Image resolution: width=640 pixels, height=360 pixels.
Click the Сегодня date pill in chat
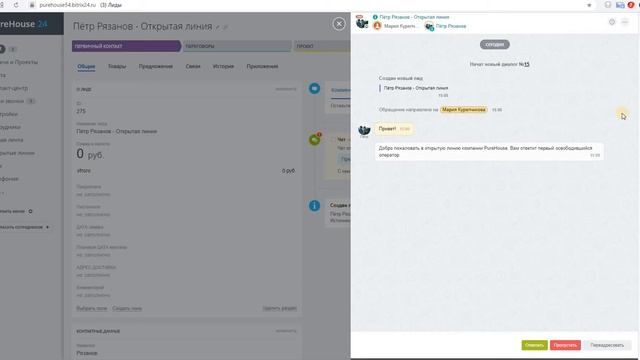tap(494, 44)
